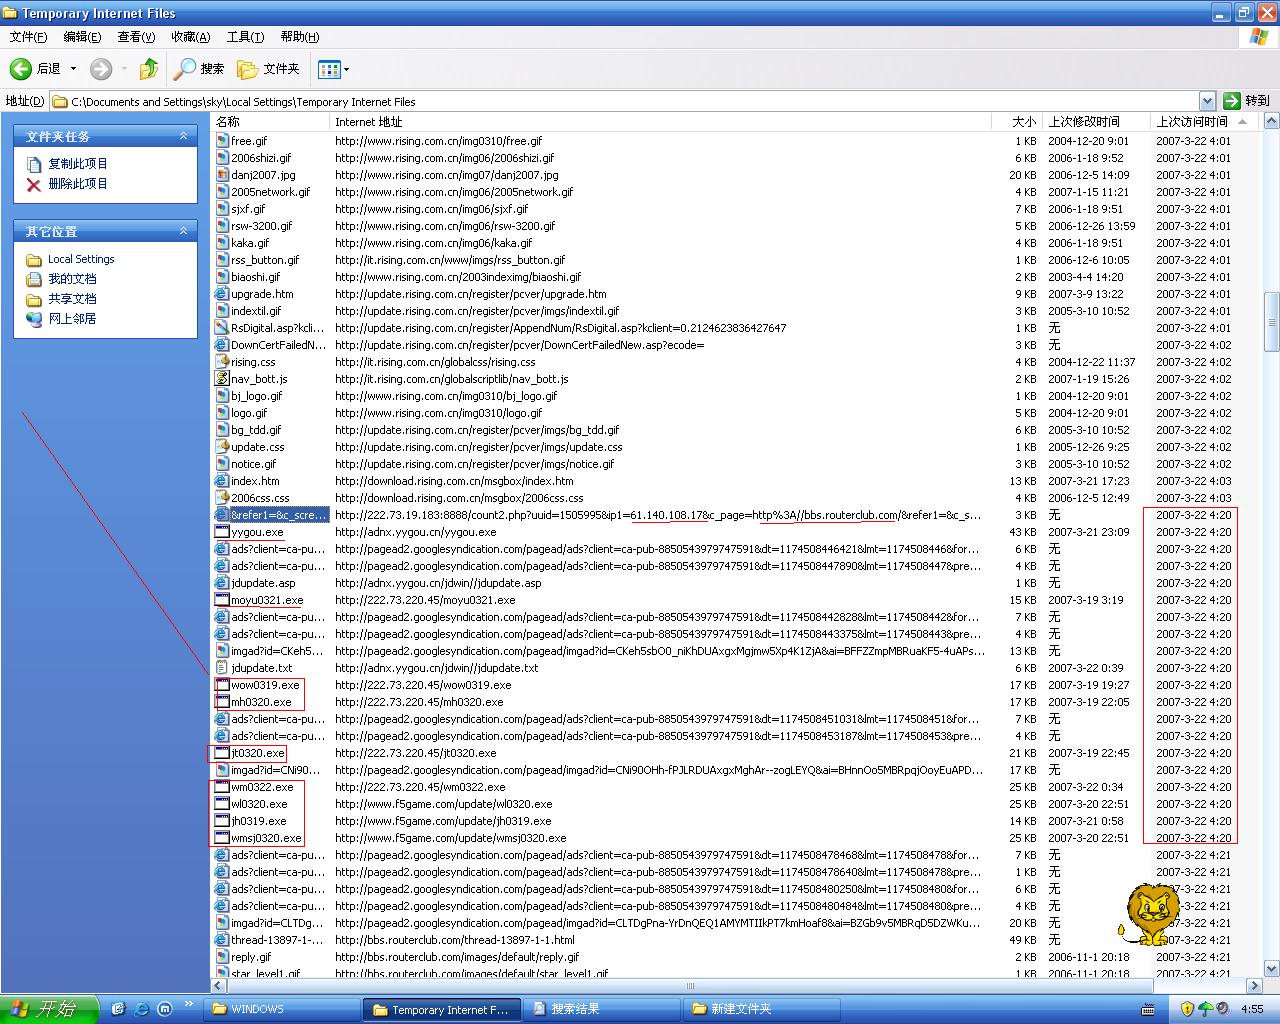Click the address bar path field
The height and width of the screenshot is (1024, 1280).
(x=624, y=101)
